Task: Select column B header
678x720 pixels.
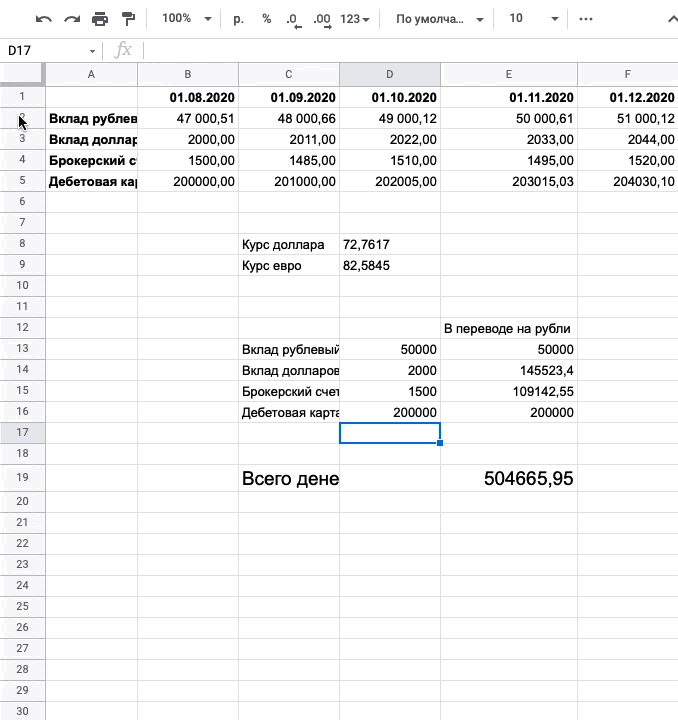Action: [188, 74]
